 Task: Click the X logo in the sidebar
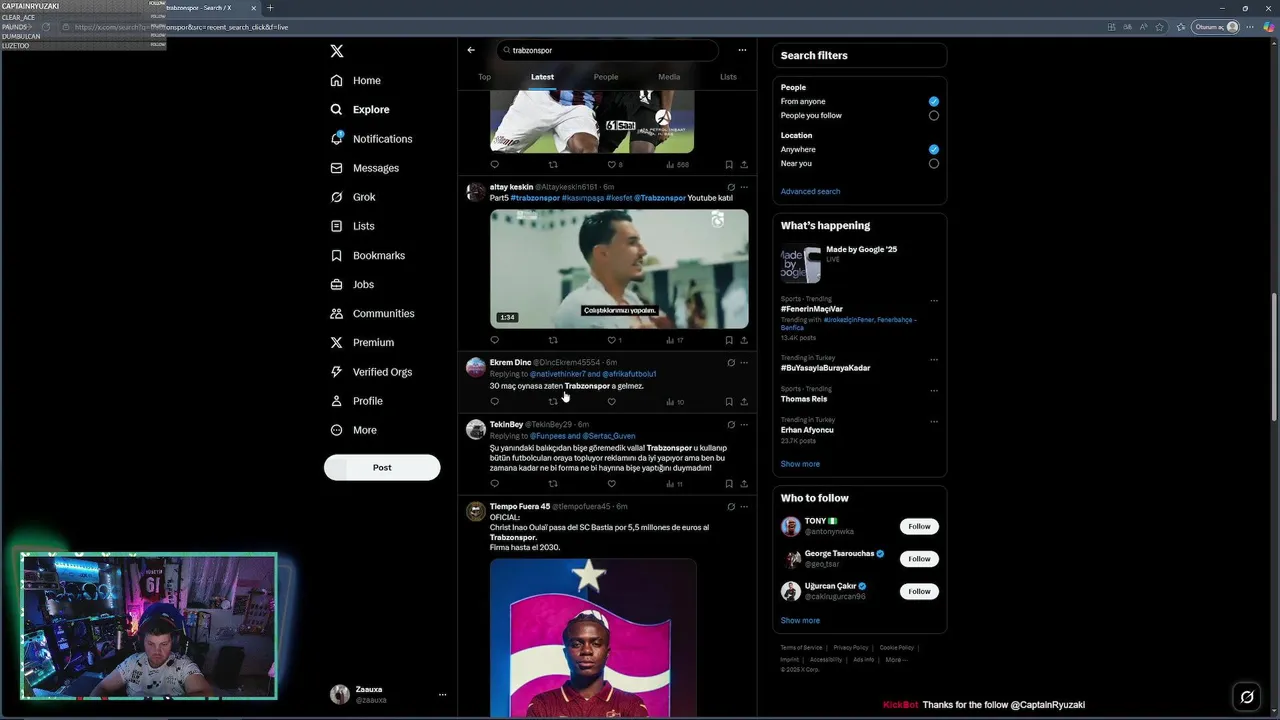(337, 51)
